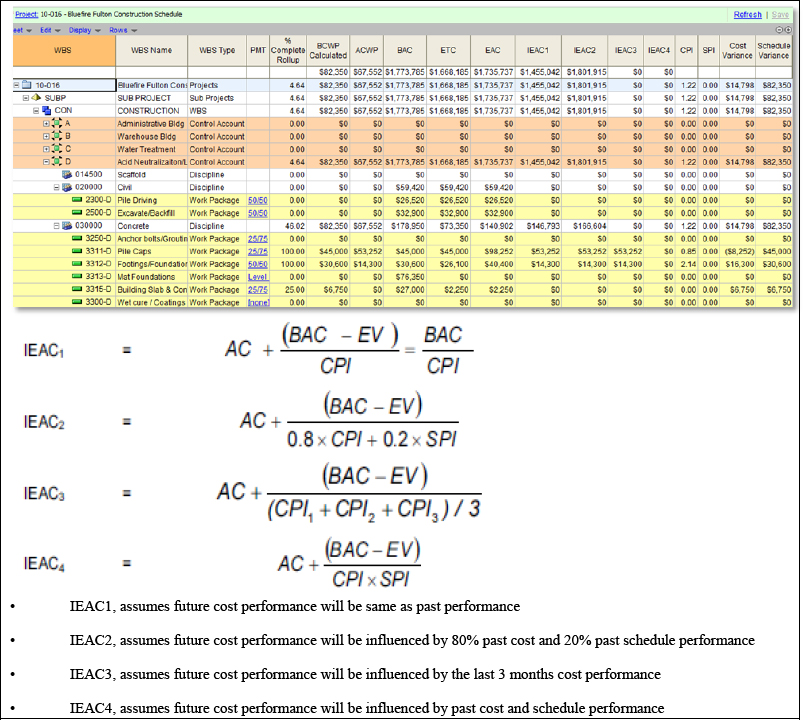
Task: Expand control account C Water Treatment
Action: [46, 149]
